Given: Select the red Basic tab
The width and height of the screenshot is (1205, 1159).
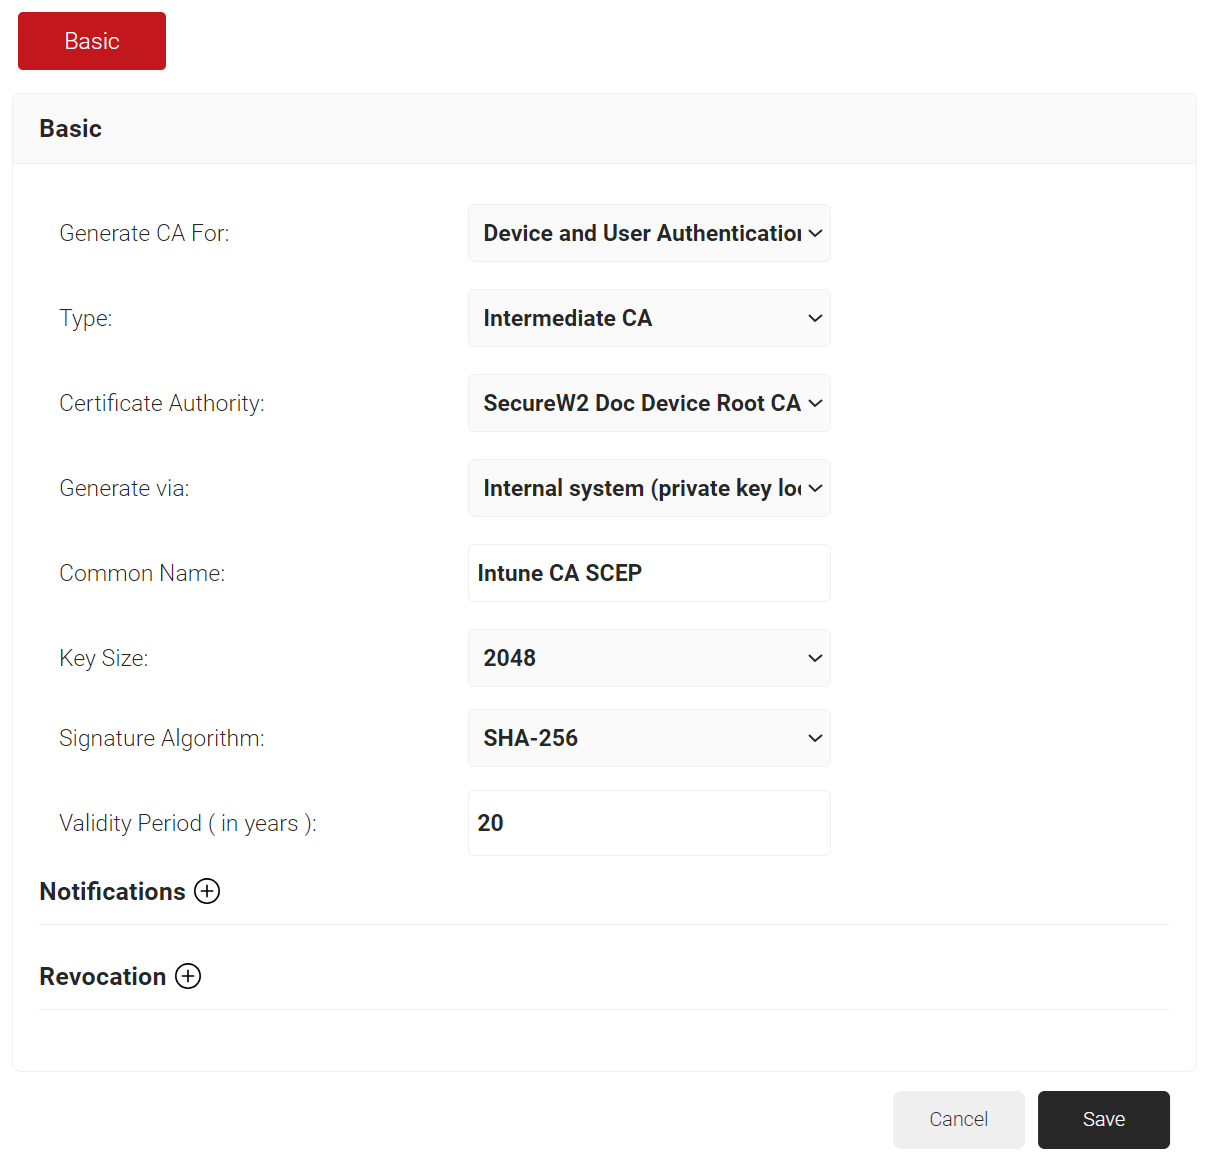Looking at the screenshot, I should [92, 41].
